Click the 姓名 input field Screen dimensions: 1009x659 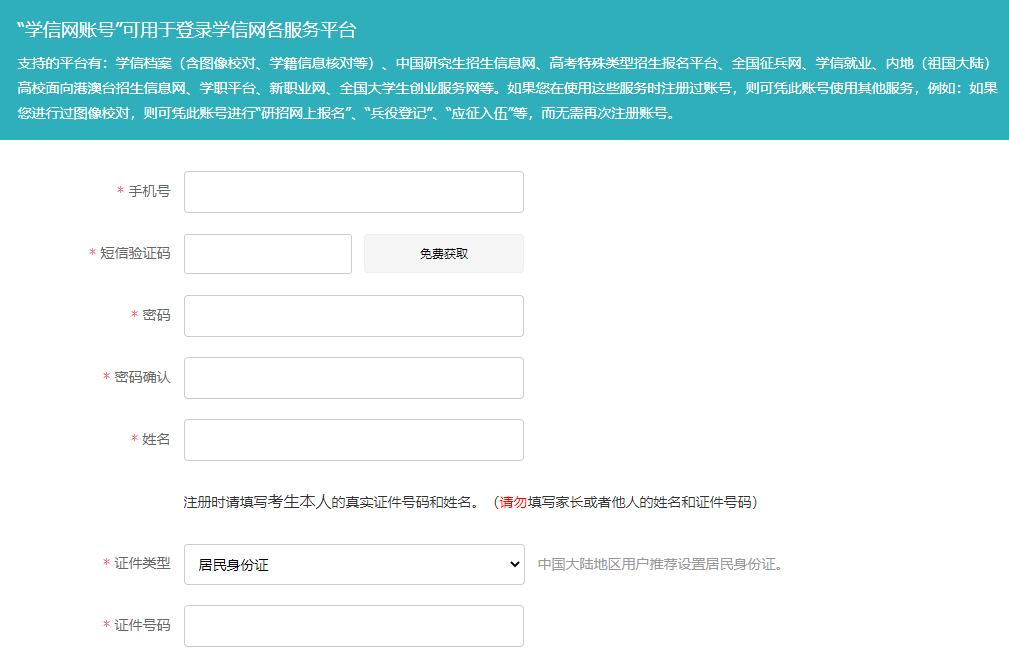354,440
